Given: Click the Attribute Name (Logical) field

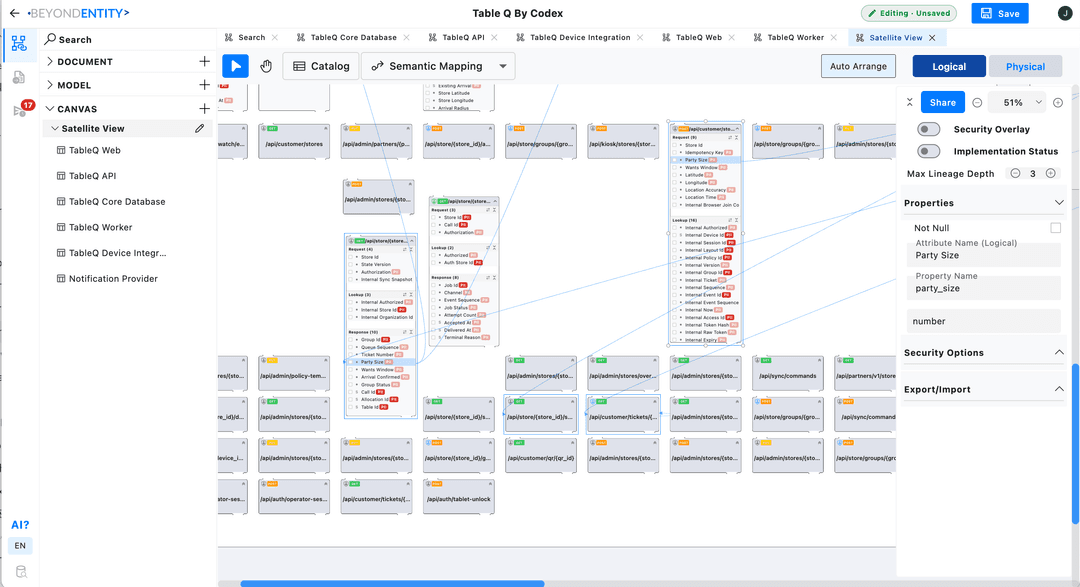Looking at the screenshot, I should [x=984, y=255].
